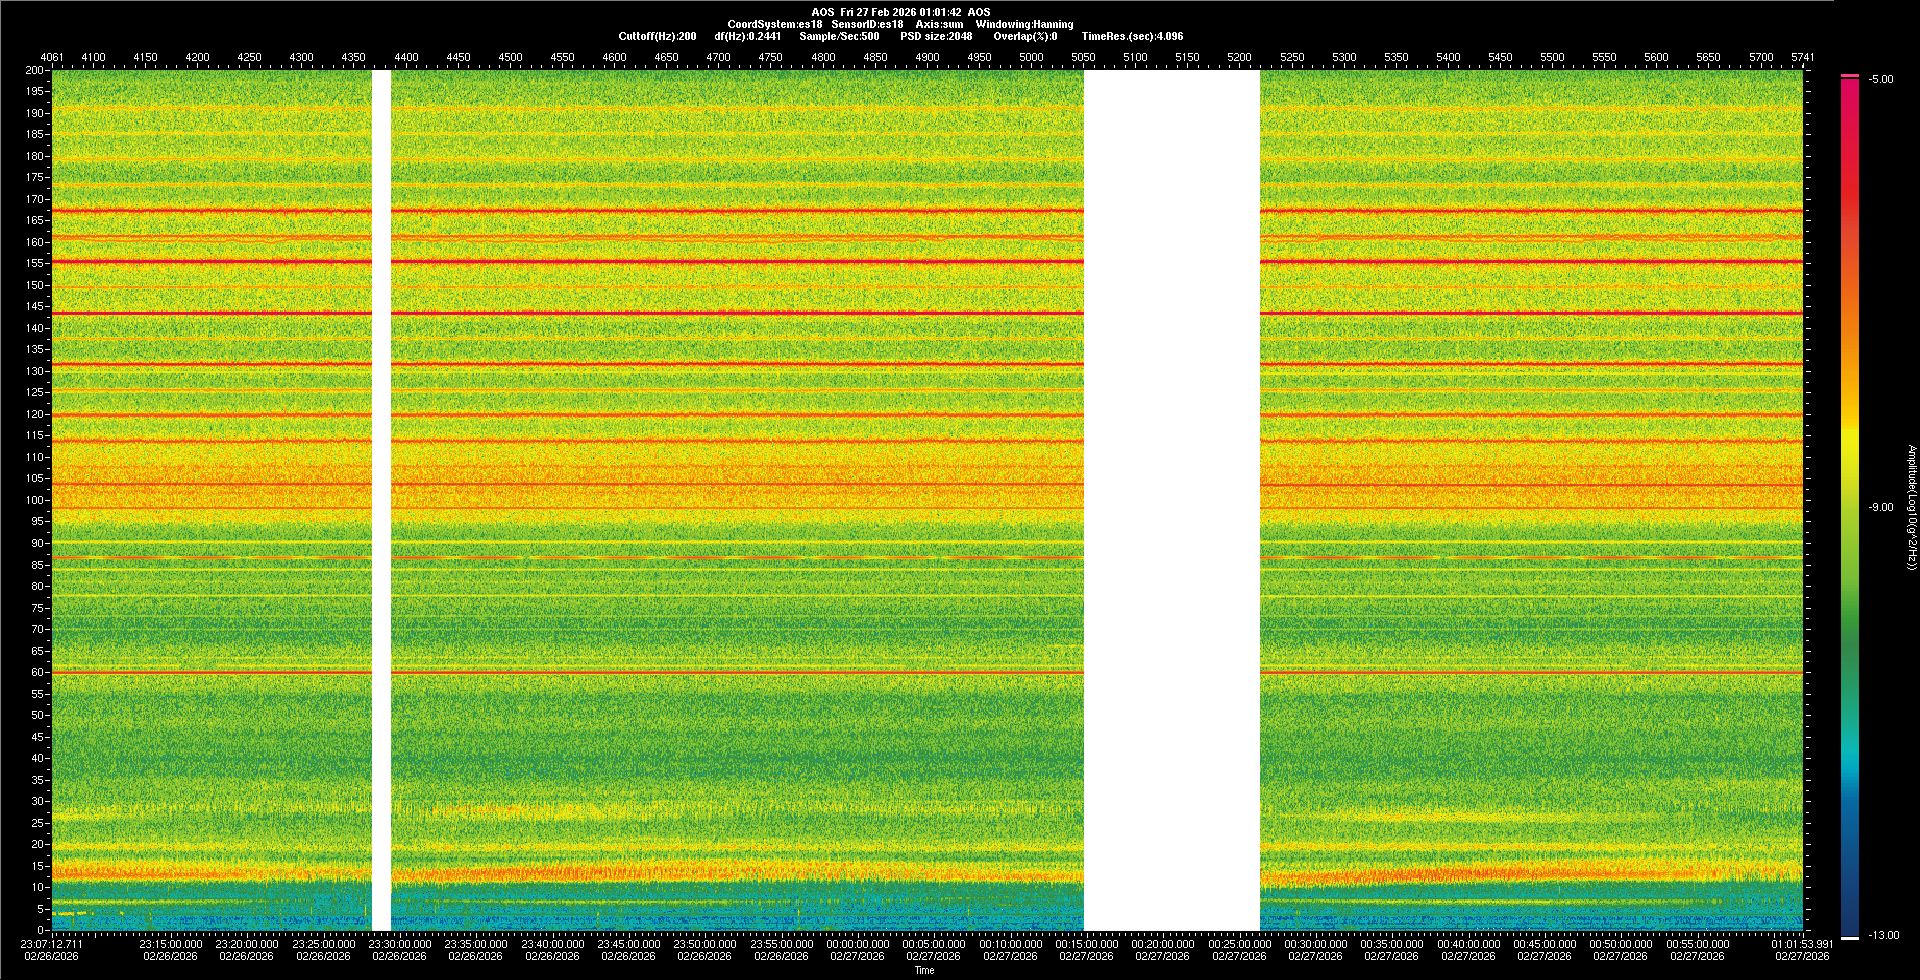This screenshot has width=1920, height=980.
Task: Click the Sample/Sec:500 header value
Action: point(839,36)
